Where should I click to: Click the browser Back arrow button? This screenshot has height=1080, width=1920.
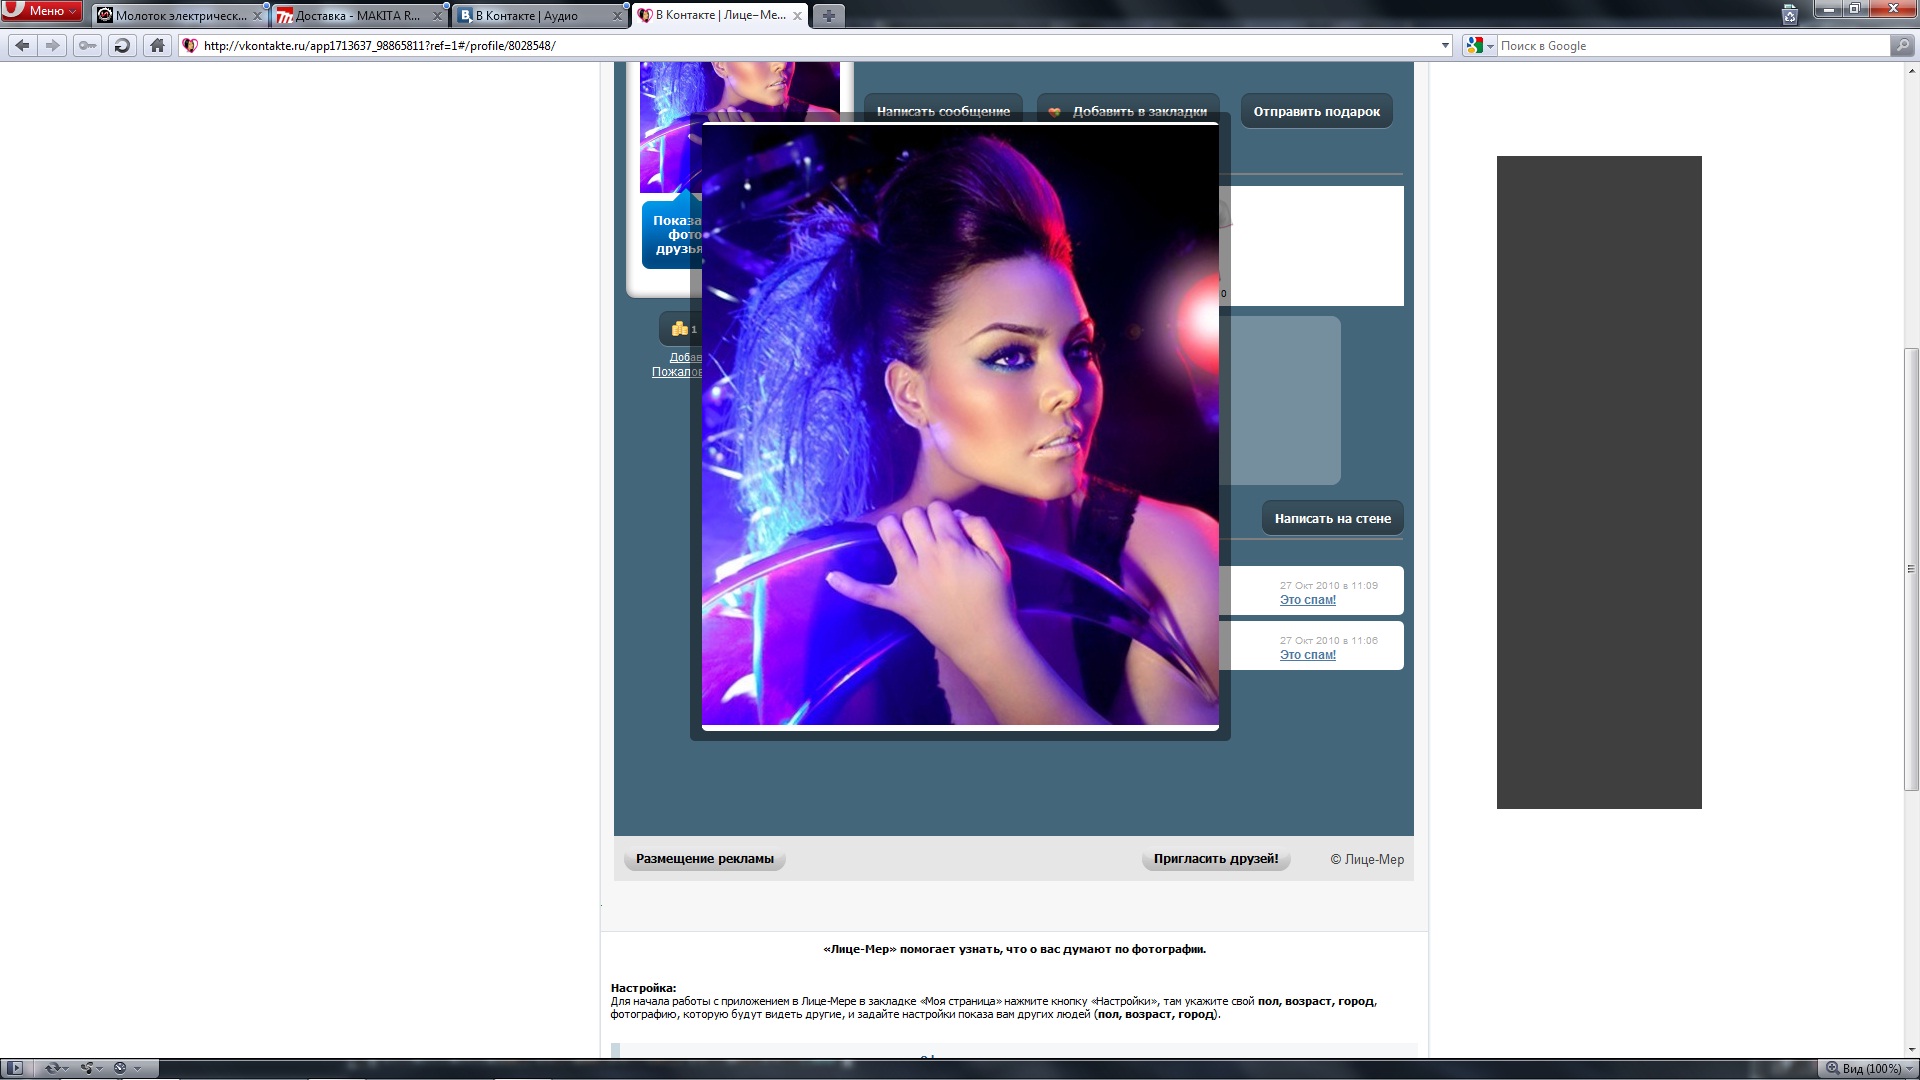pyautogui.click(x=23, y=45)
